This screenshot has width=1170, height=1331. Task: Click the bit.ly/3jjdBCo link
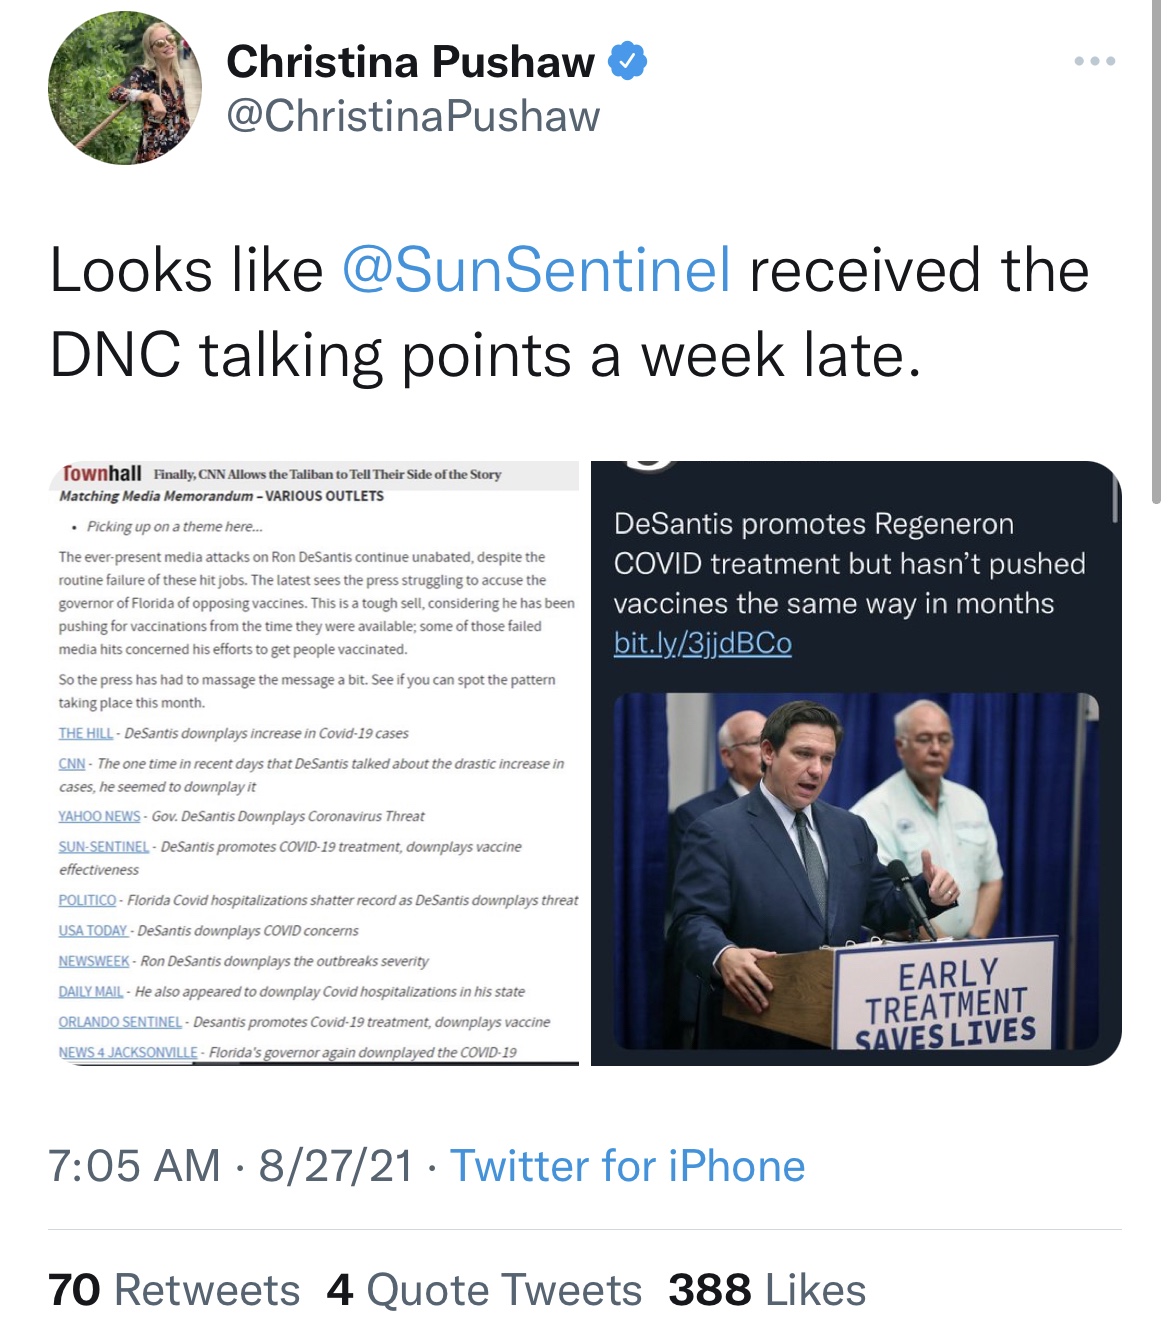coord(703,643)
